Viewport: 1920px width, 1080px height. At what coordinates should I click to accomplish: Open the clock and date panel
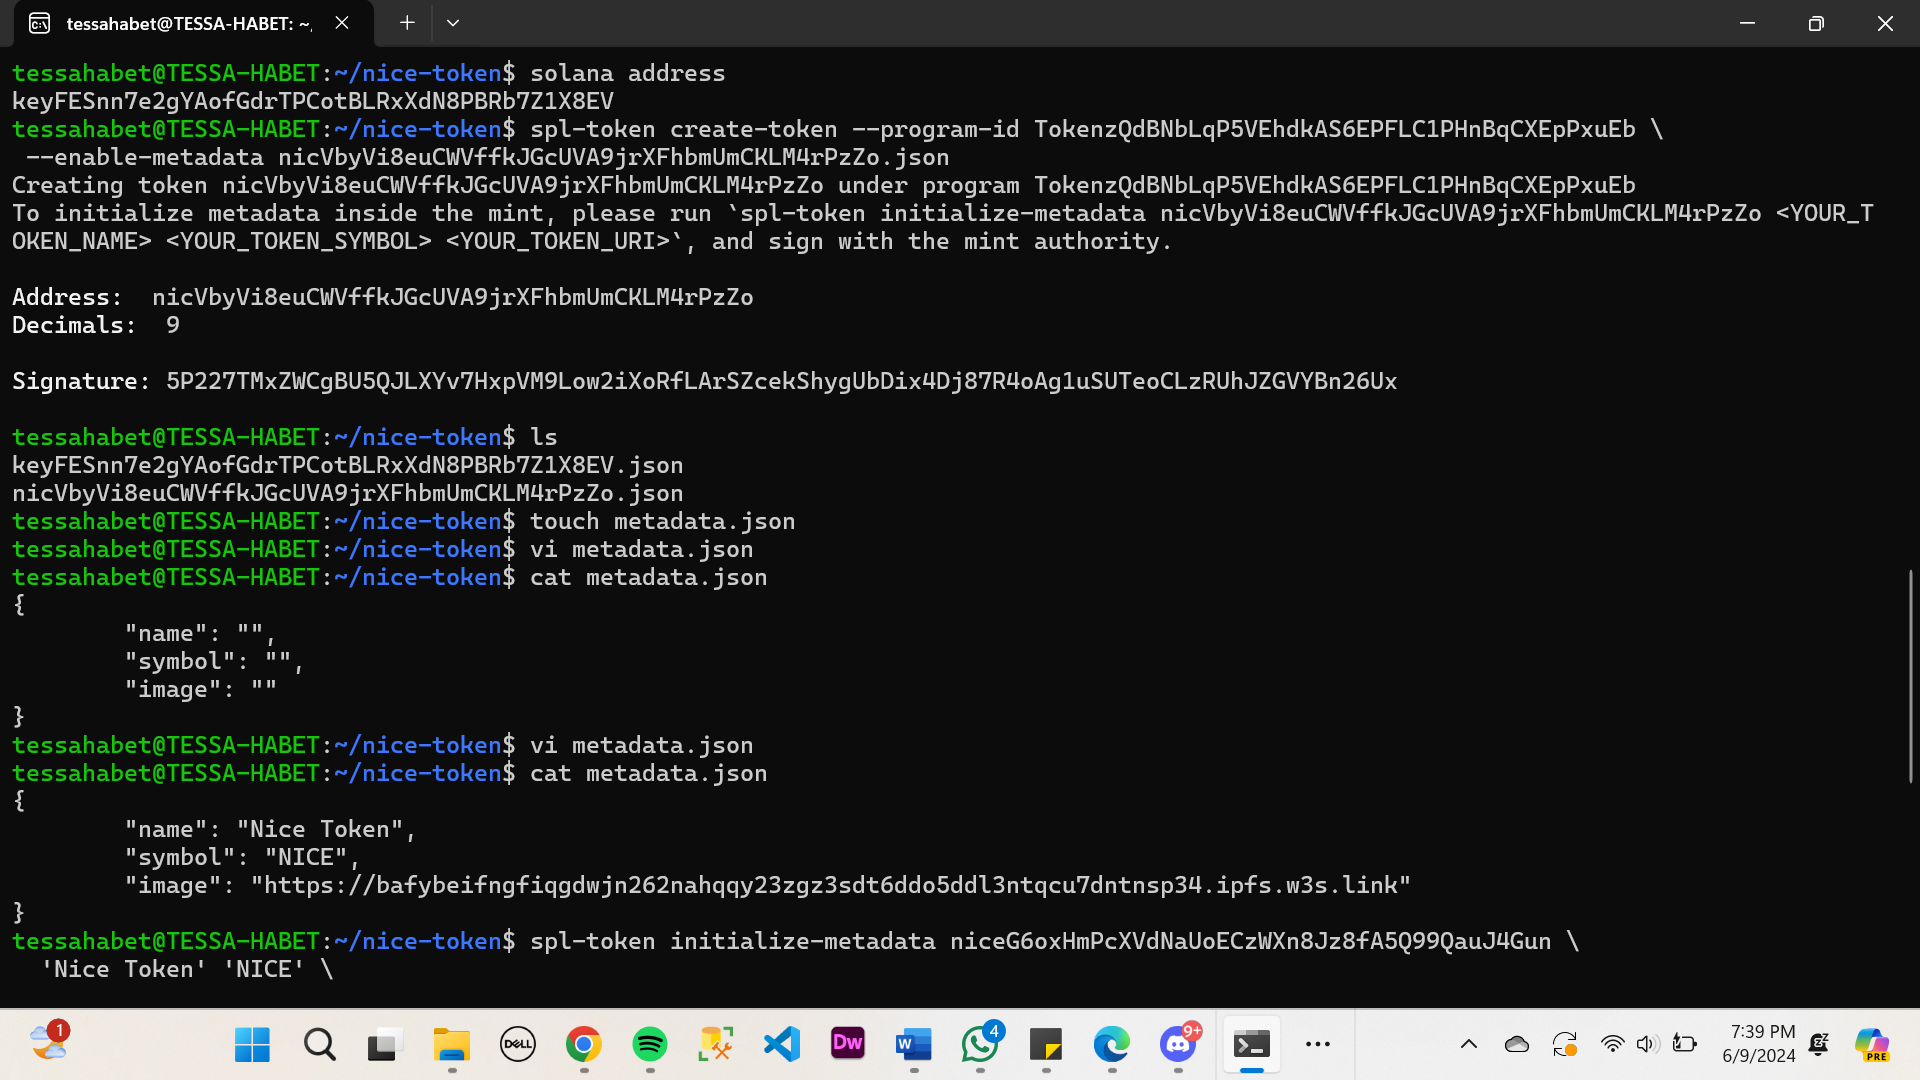pyautogui.click(x=1760, y=1043)
